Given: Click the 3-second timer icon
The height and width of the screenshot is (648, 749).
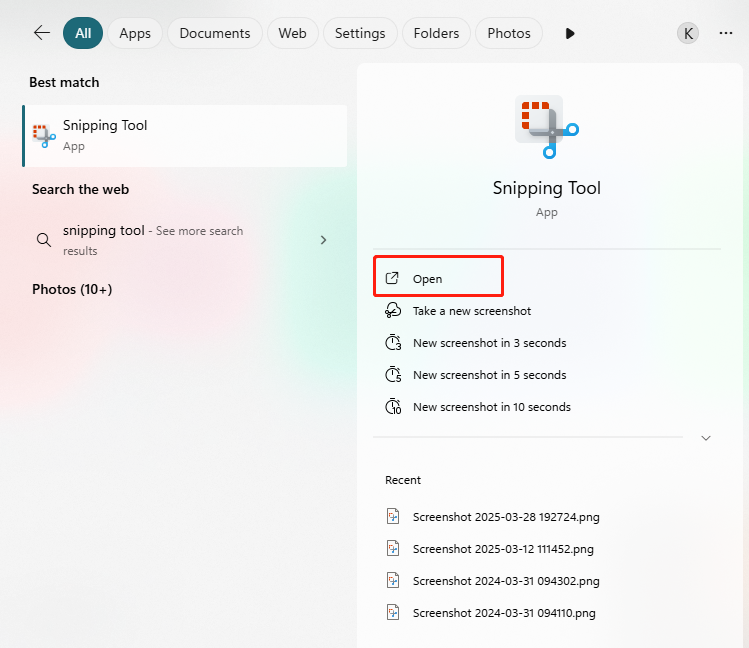Looking at the screenshot, I should coord(393,342).
